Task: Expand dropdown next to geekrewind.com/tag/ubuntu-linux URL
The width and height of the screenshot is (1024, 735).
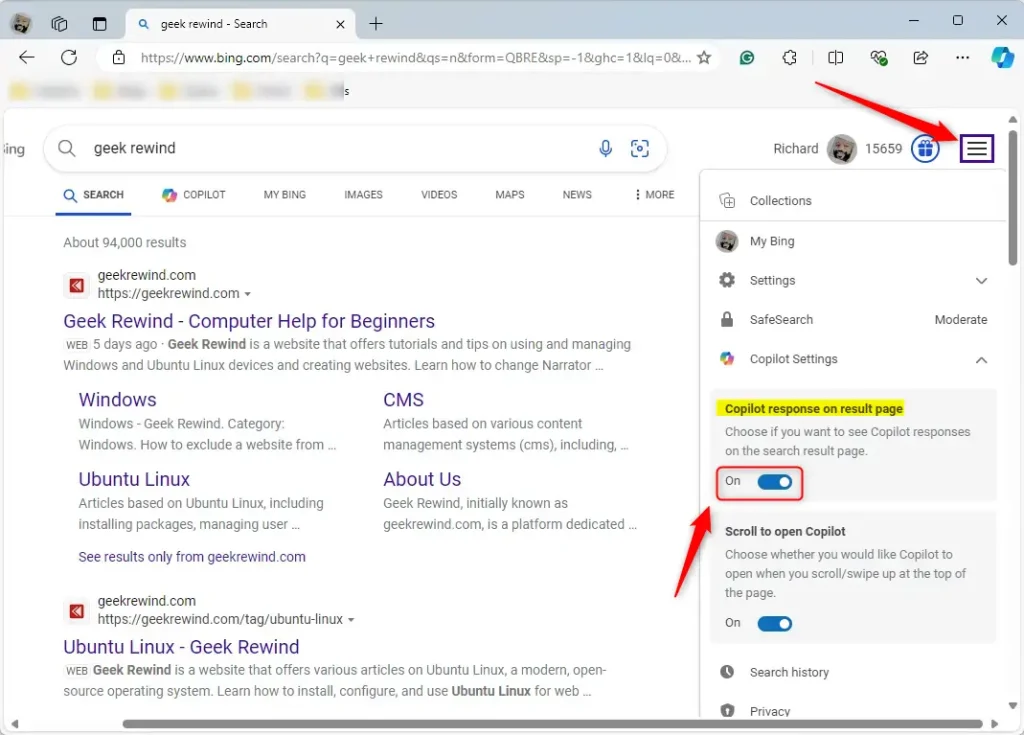Action: 351,619
